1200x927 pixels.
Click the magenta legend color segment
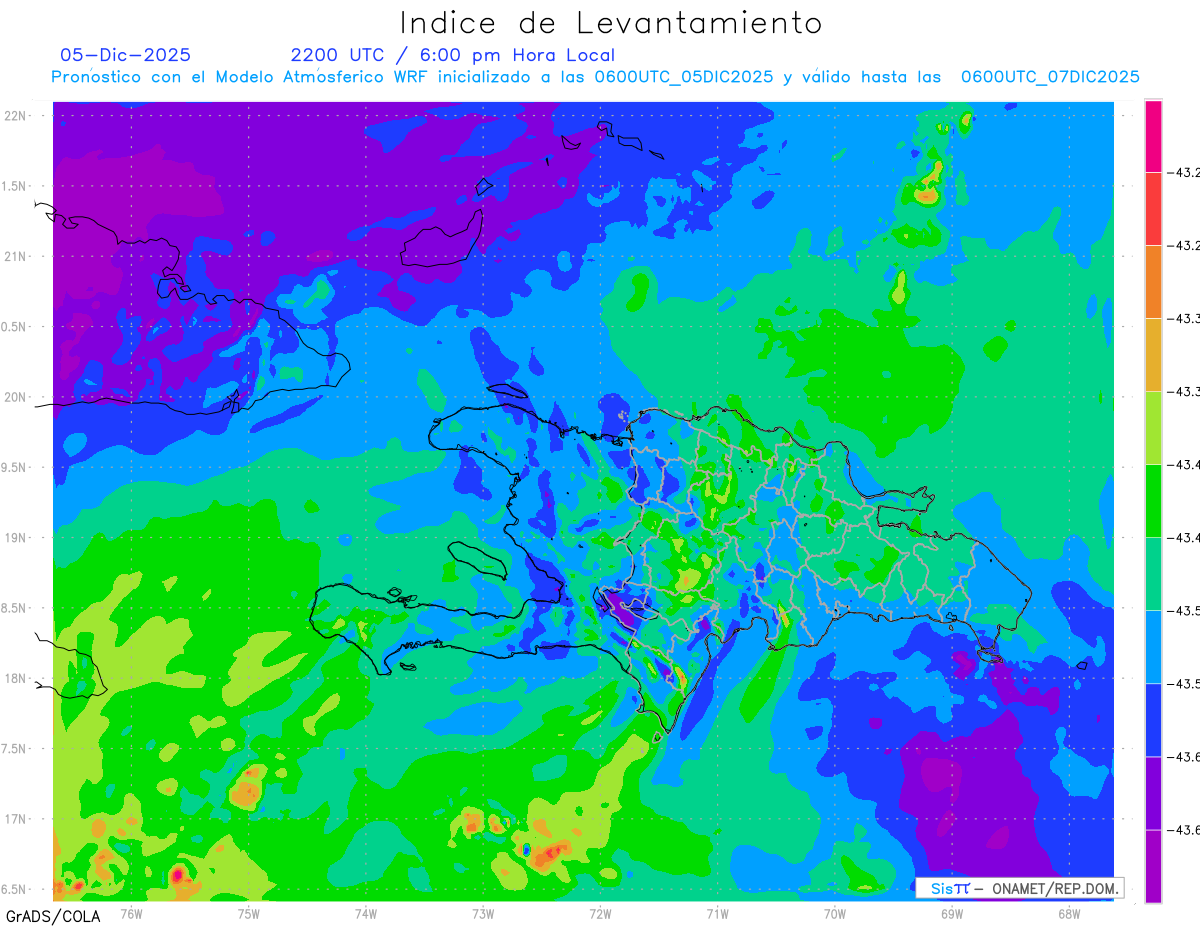point(1153,136)
